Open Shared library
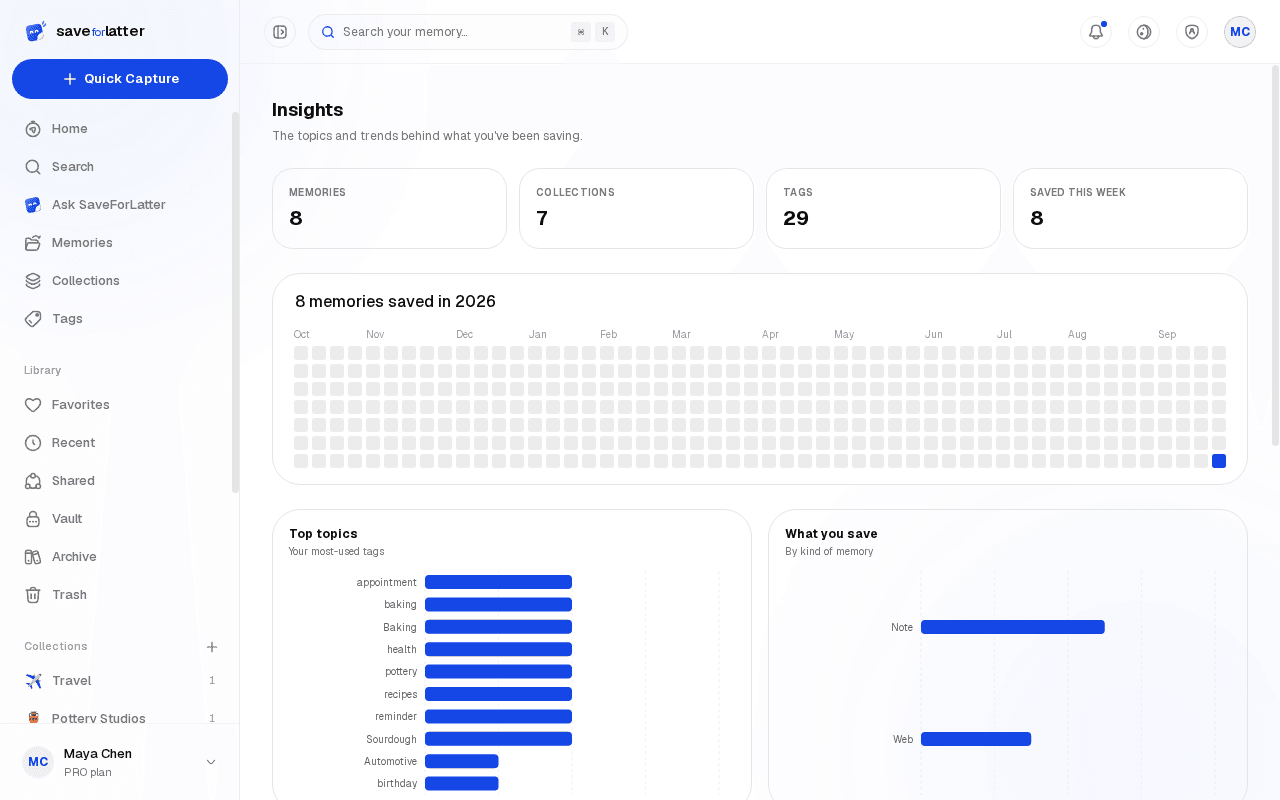1280x800 pixels. pyautogui.click(x=120, y=481)
